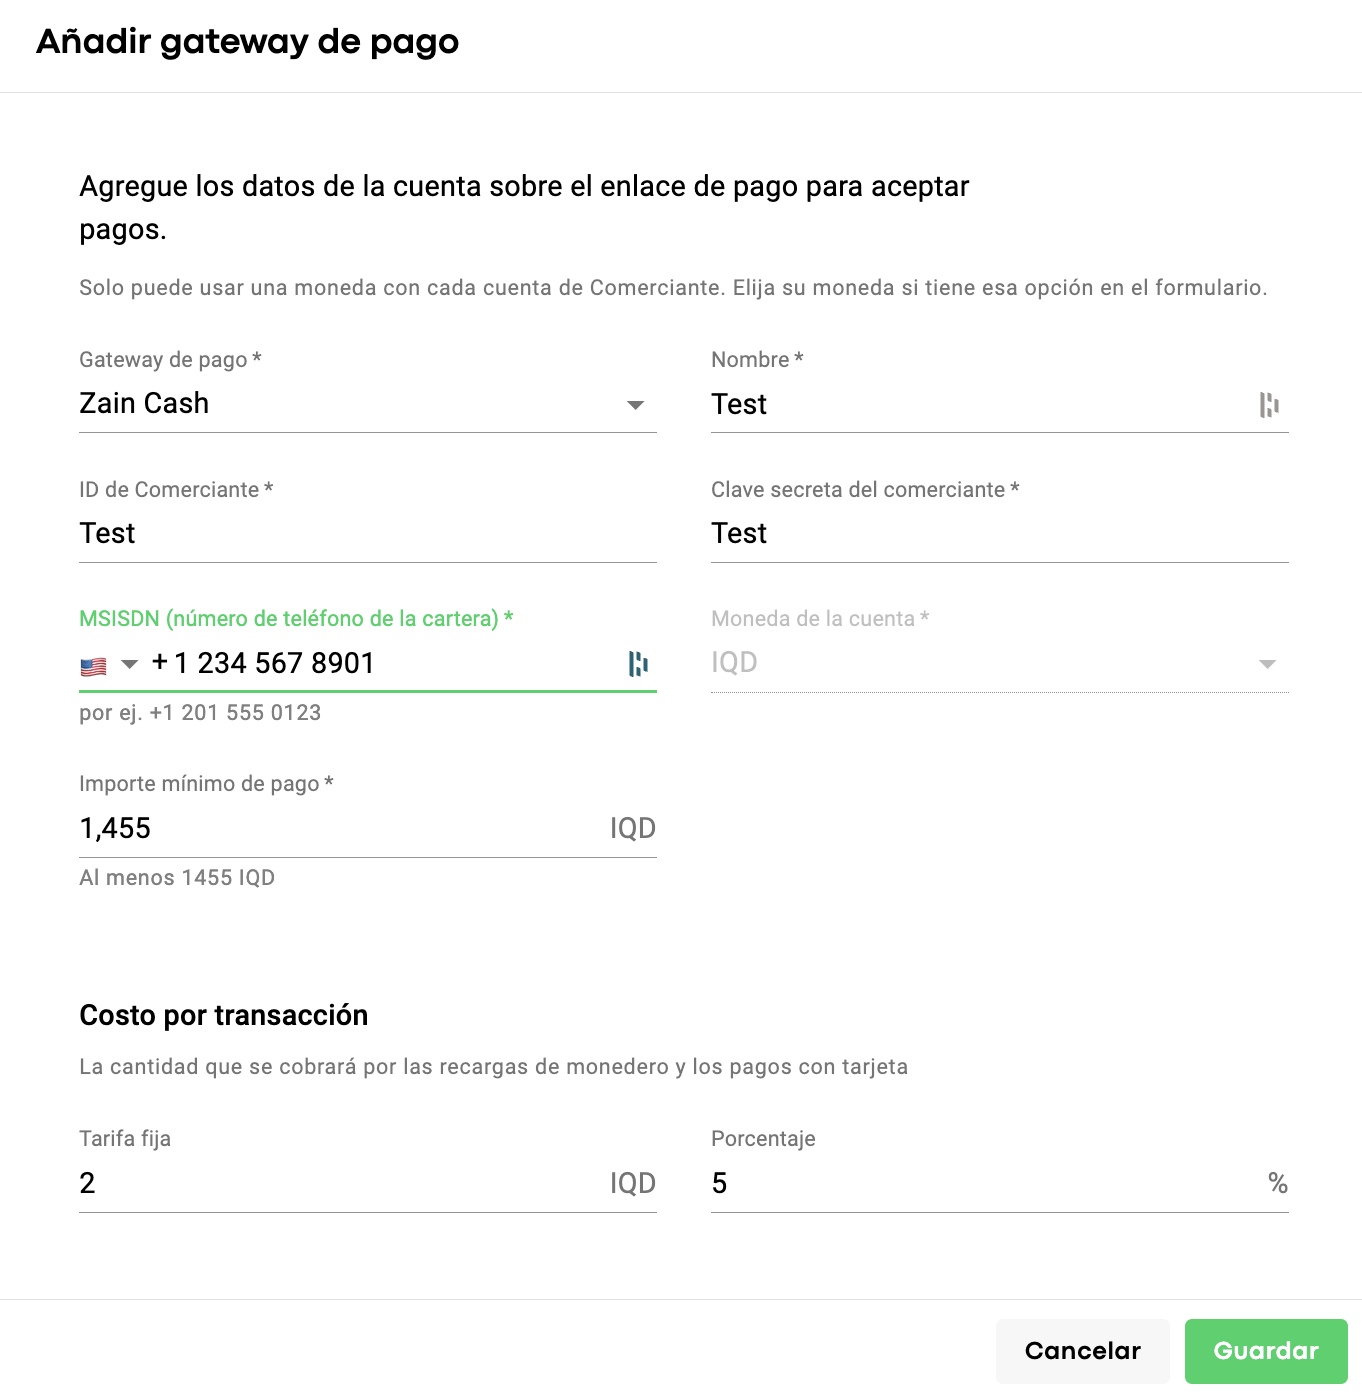Save the gateway with Guardar
Screen dimensions: 1362x1392
(1265, 1351)
